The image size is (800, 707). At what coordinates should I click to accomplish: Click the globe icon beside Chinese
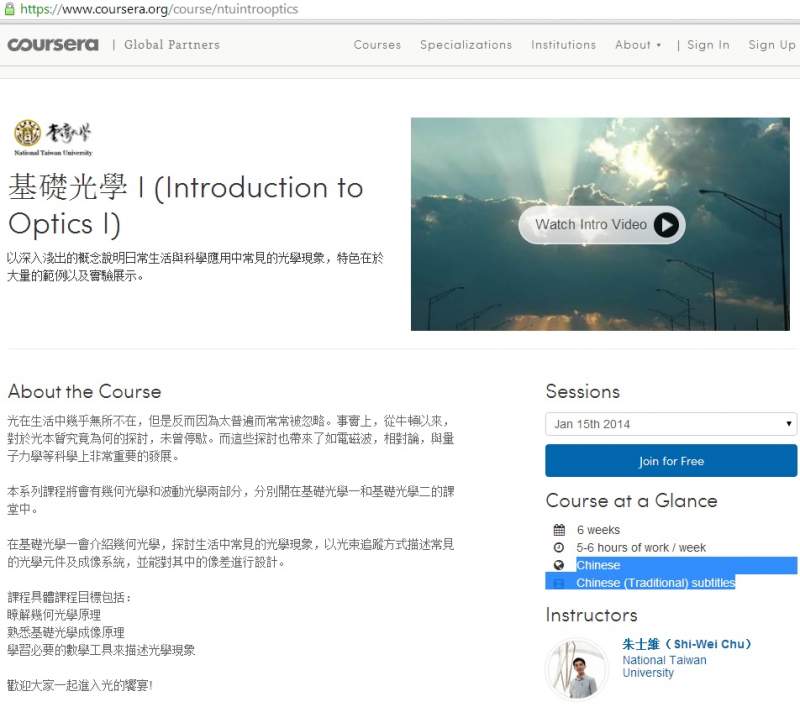(559, 565)
